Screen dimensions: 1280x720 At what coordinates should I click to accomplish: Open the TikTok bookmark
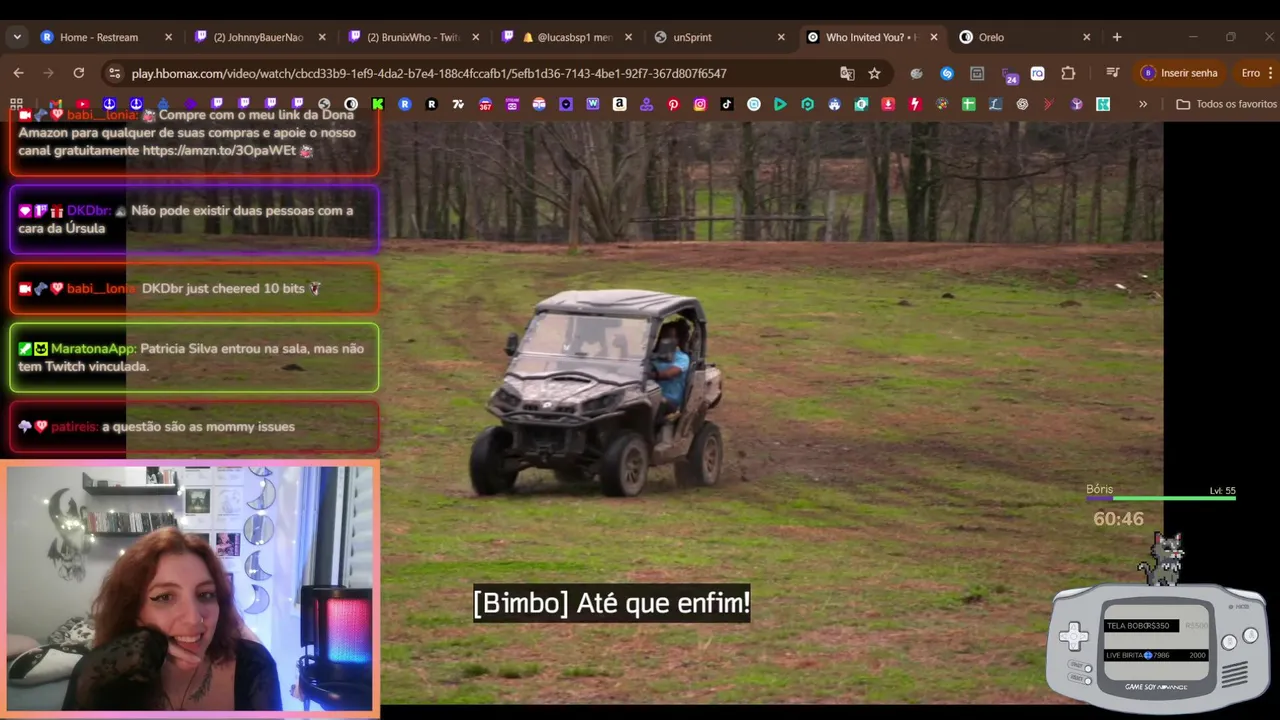pos(727,104)
